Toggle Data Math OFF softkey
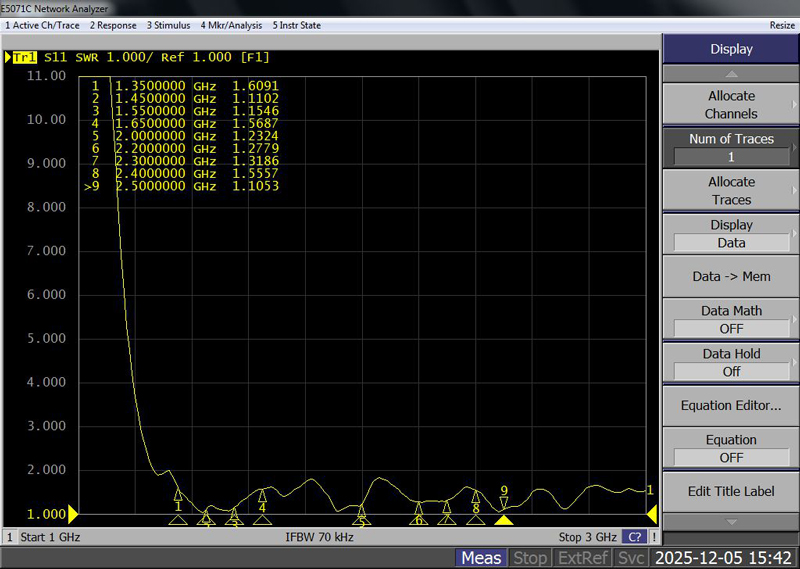This screenshot has height=569, width=800. tap(731, 319)
